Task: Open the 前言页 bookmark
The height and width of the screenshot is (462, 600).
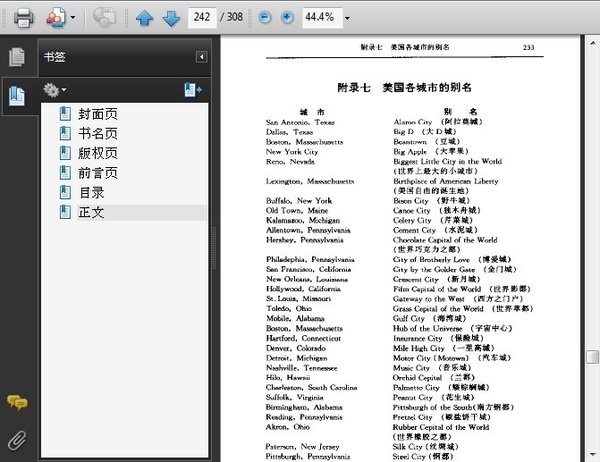Action: (x=98, y=173)
